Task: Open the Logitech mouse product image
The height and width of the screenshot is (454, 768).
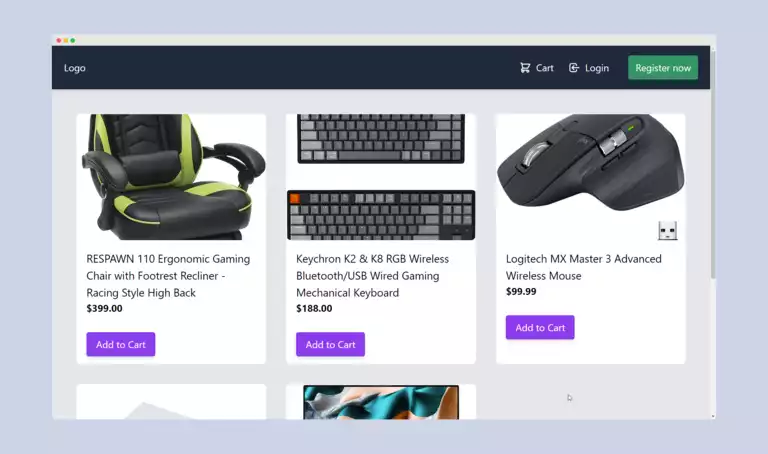Action: 591,177
